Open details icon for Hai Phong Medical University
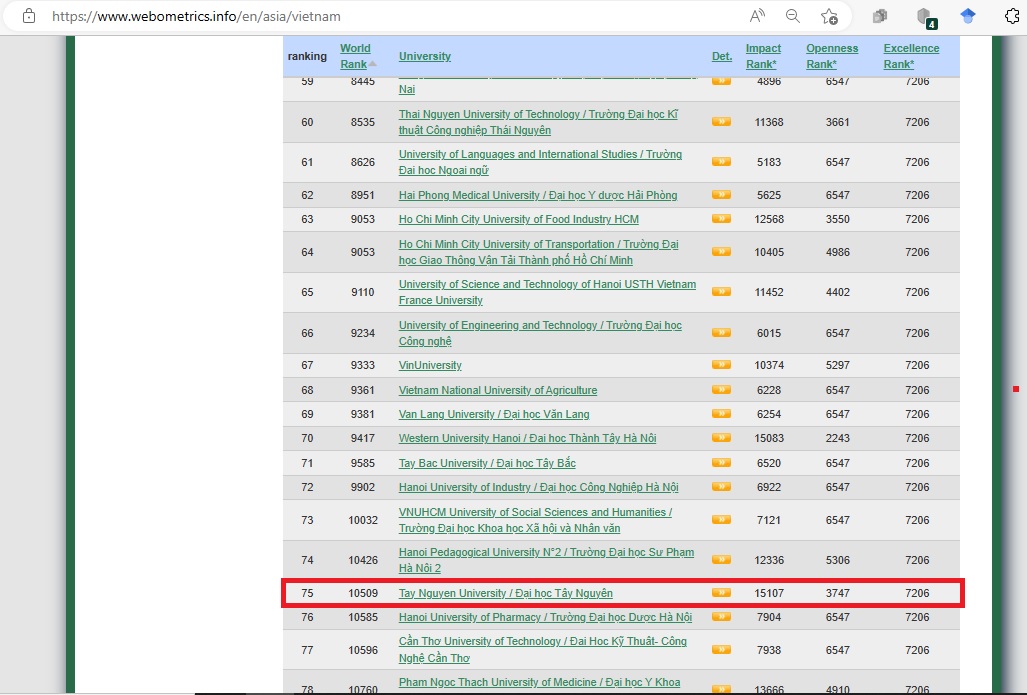 [x=721, y=195]
